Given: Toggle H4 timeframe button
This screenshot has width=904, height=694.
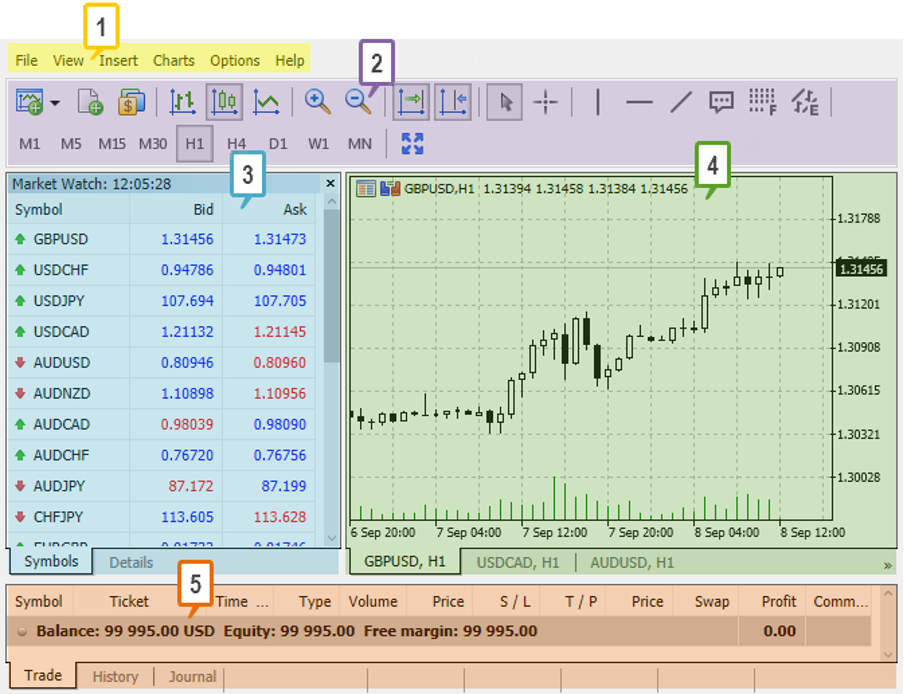Looking at the screenshot, I should point(236,143).
